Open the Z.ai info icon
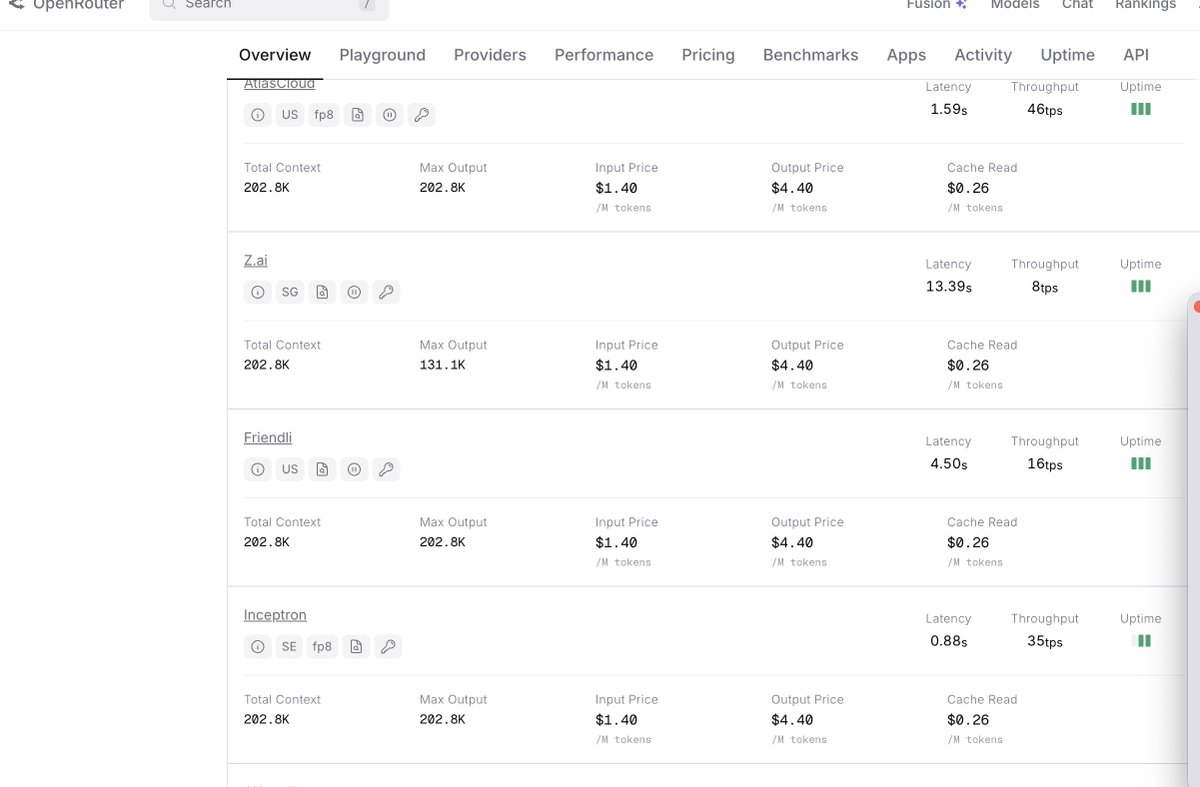 tap(258, 292)
